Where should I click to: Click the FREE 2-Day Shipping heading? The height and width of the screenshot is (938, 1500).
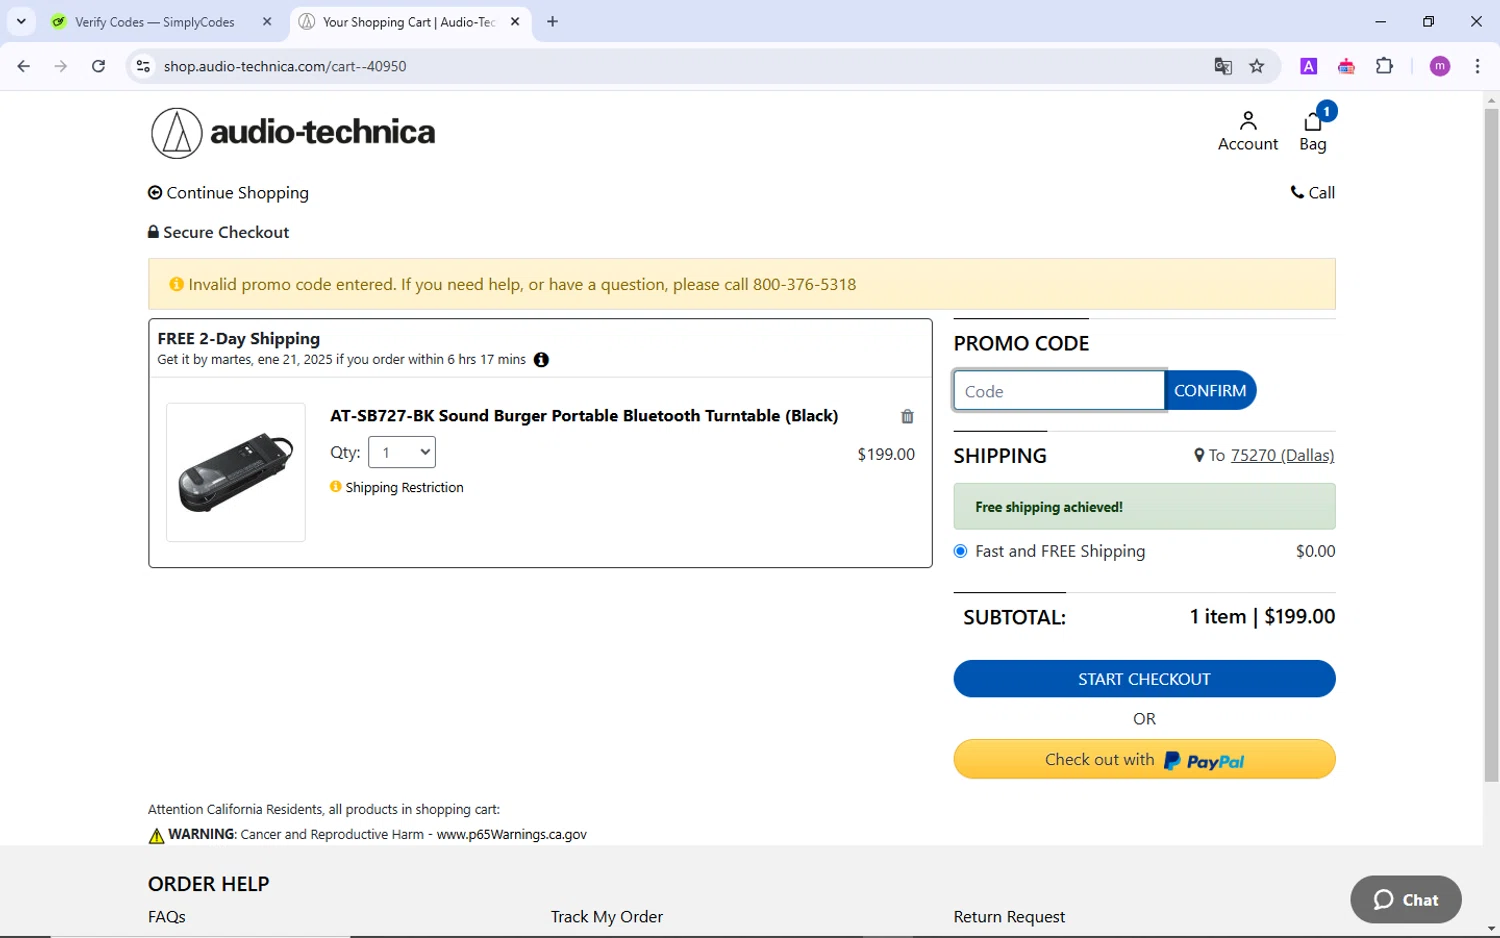click(239, 339)
